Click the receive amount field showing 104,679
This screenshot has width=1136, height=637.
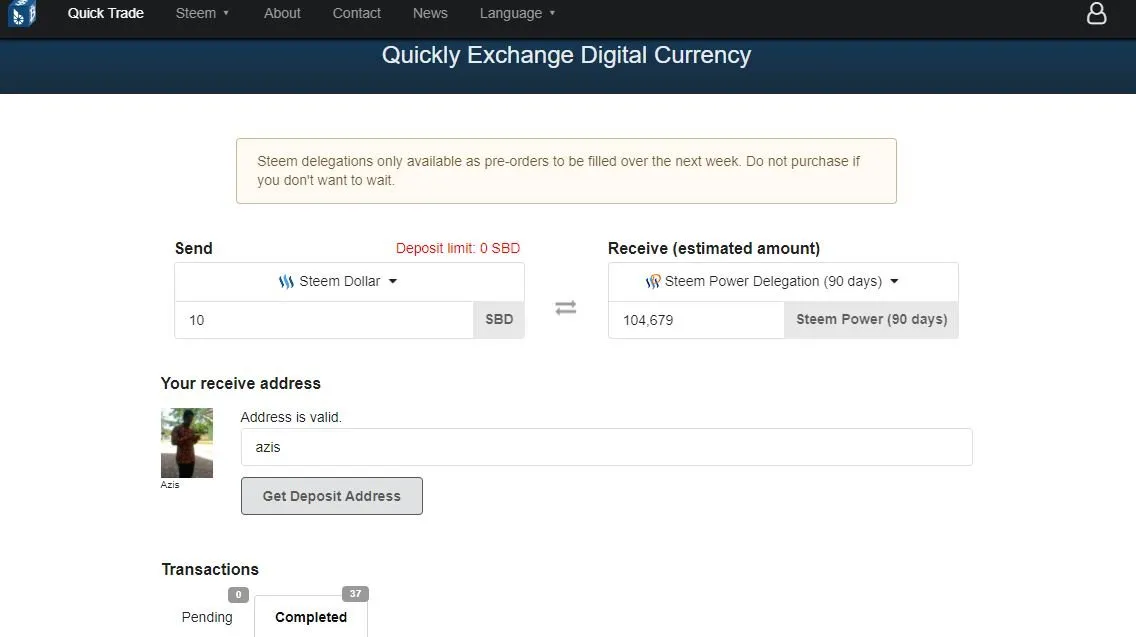(x=696, y=320)
